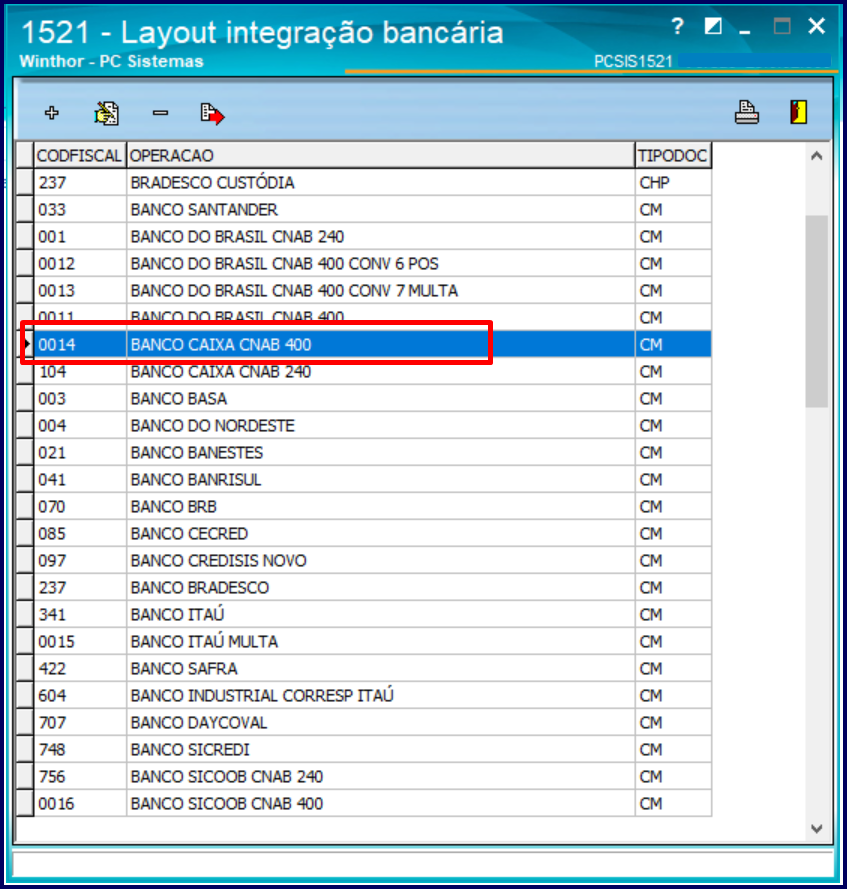Viewport: 847px width, 889px height.
Task: Click the export layout red arrow icon
Action: coord(213,113)
